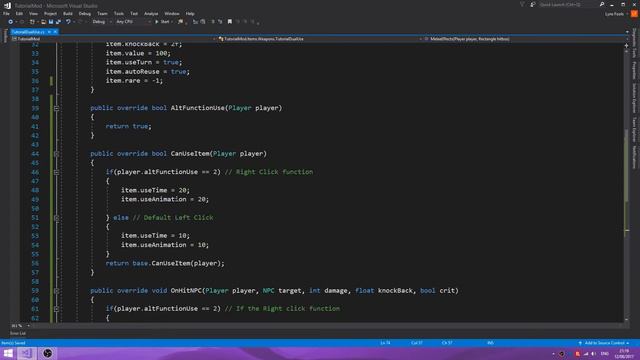Click the orange user account avatar
This screenshot has height=360, width=640.
tap(634, 14)
